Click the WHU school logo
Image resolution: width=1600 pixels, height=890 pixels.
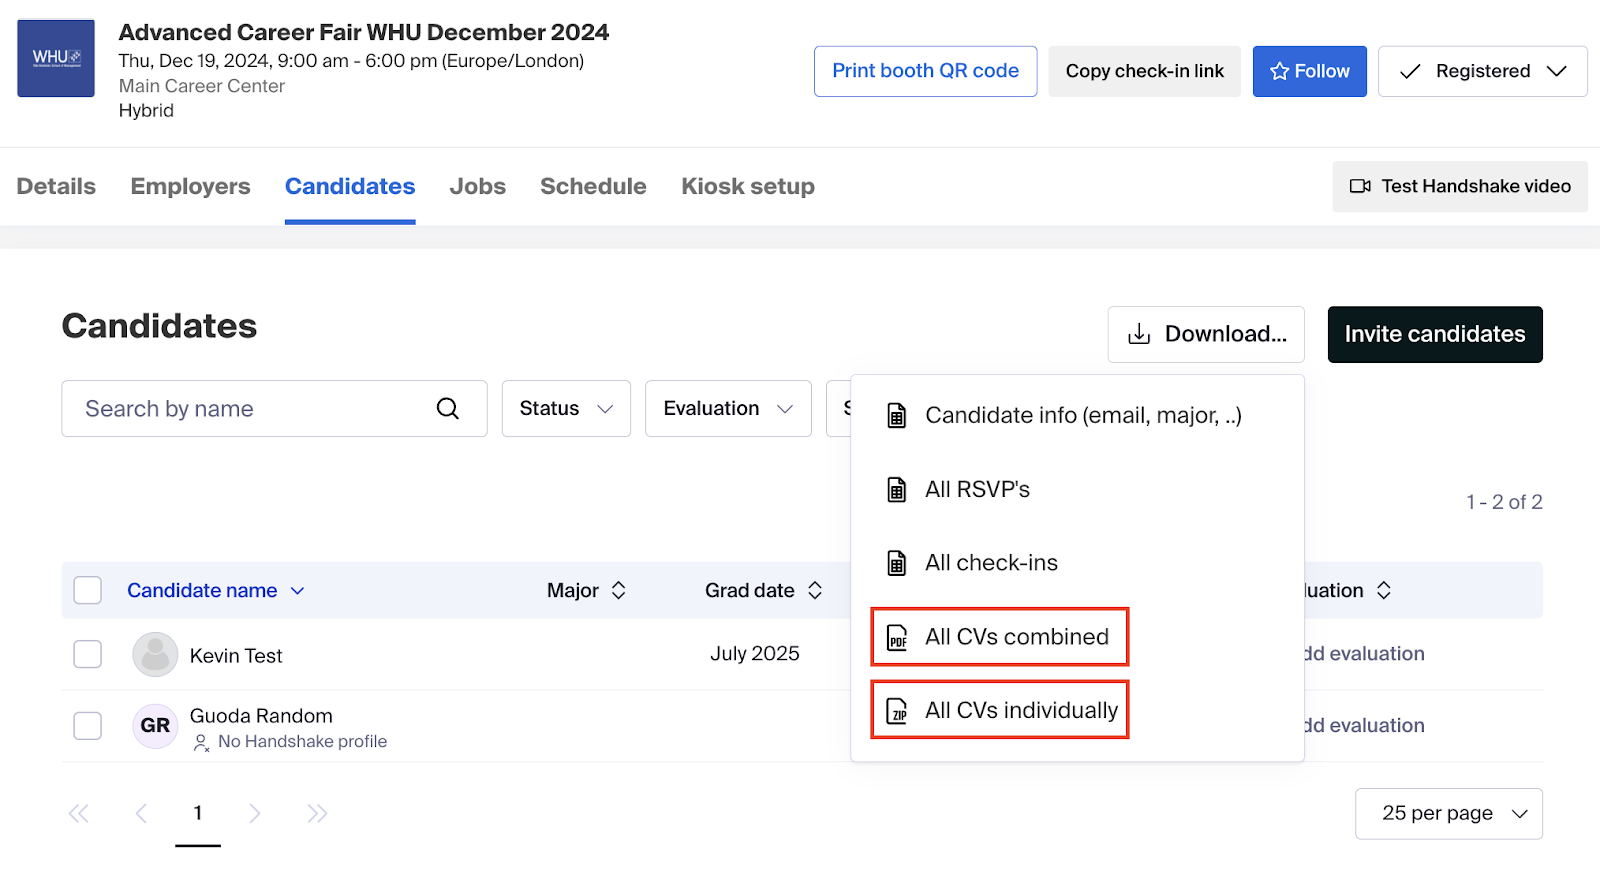(56, 58)
